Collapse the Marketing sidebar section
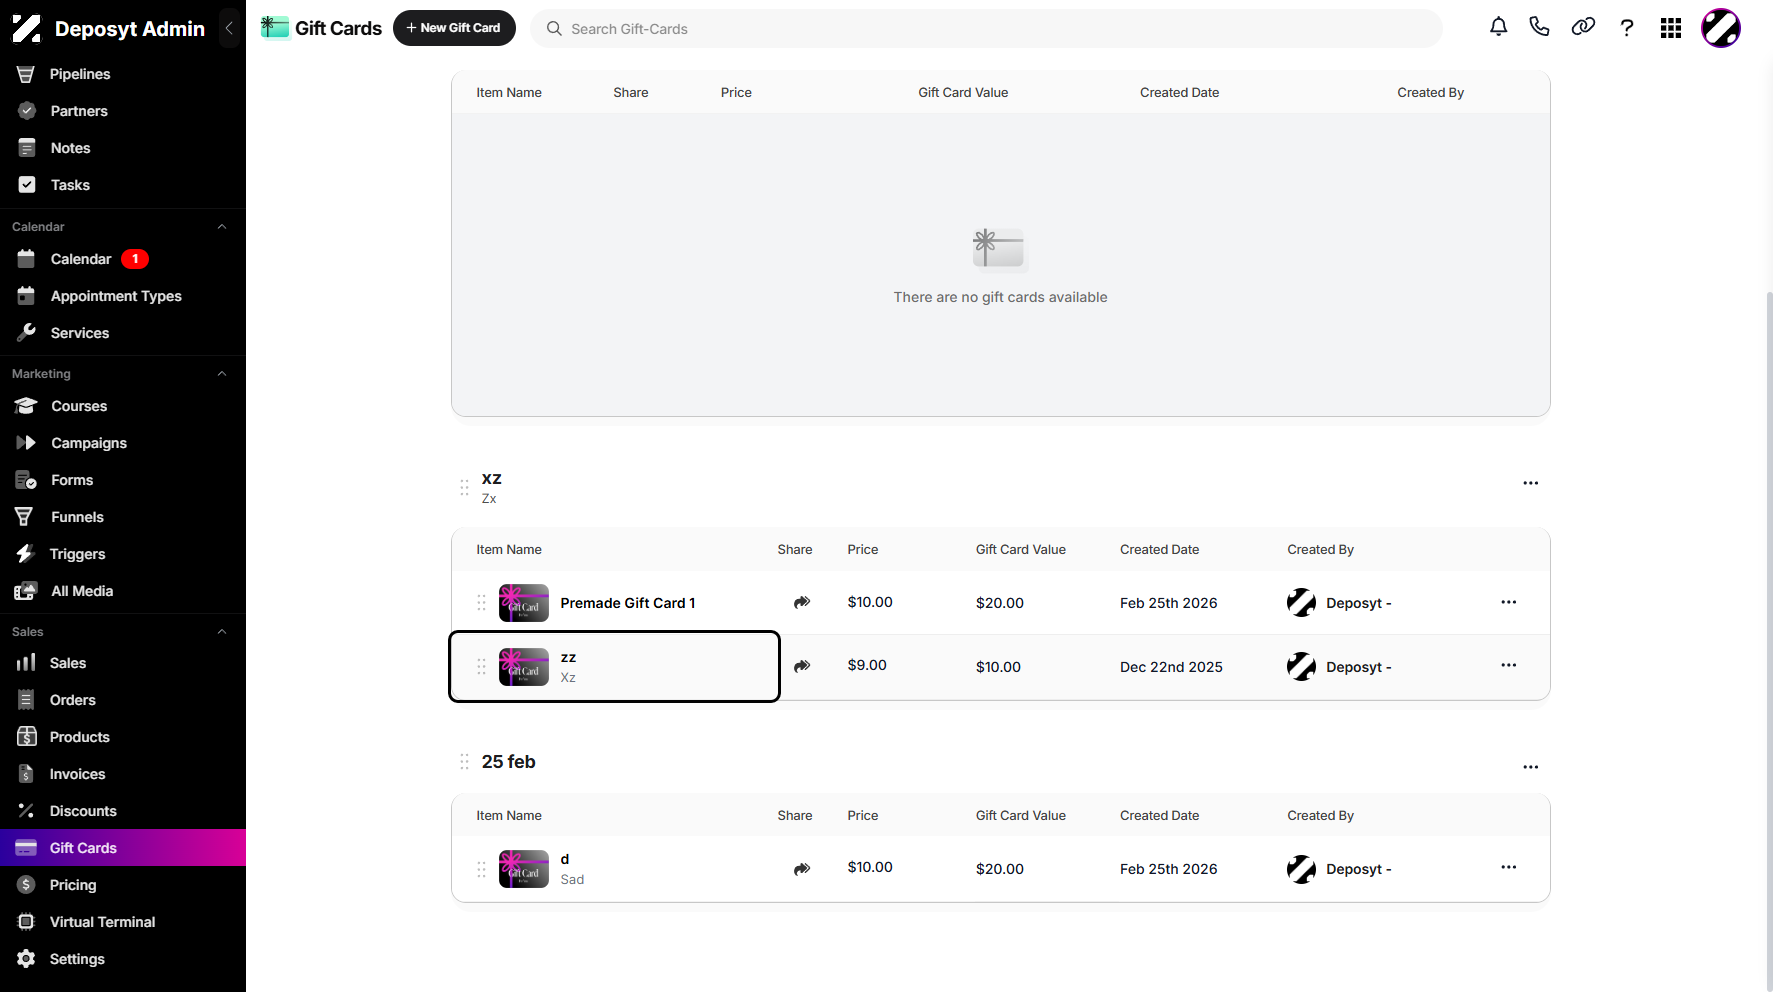Viewport: 1773px width, 992px height. pyautogui.click(x=222, y=374)
